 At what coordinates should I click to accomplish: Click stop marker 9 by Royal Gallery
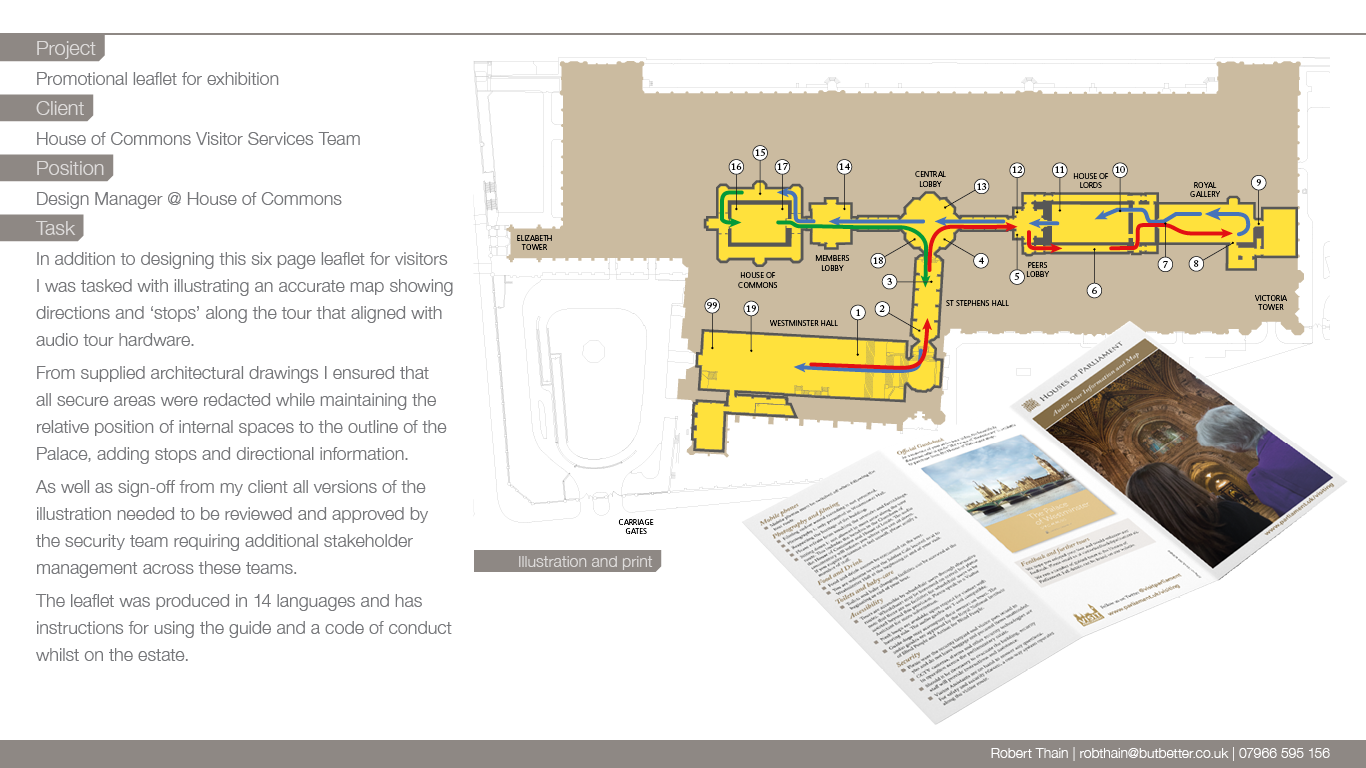pyautogui.click(x=1258, y=182)
